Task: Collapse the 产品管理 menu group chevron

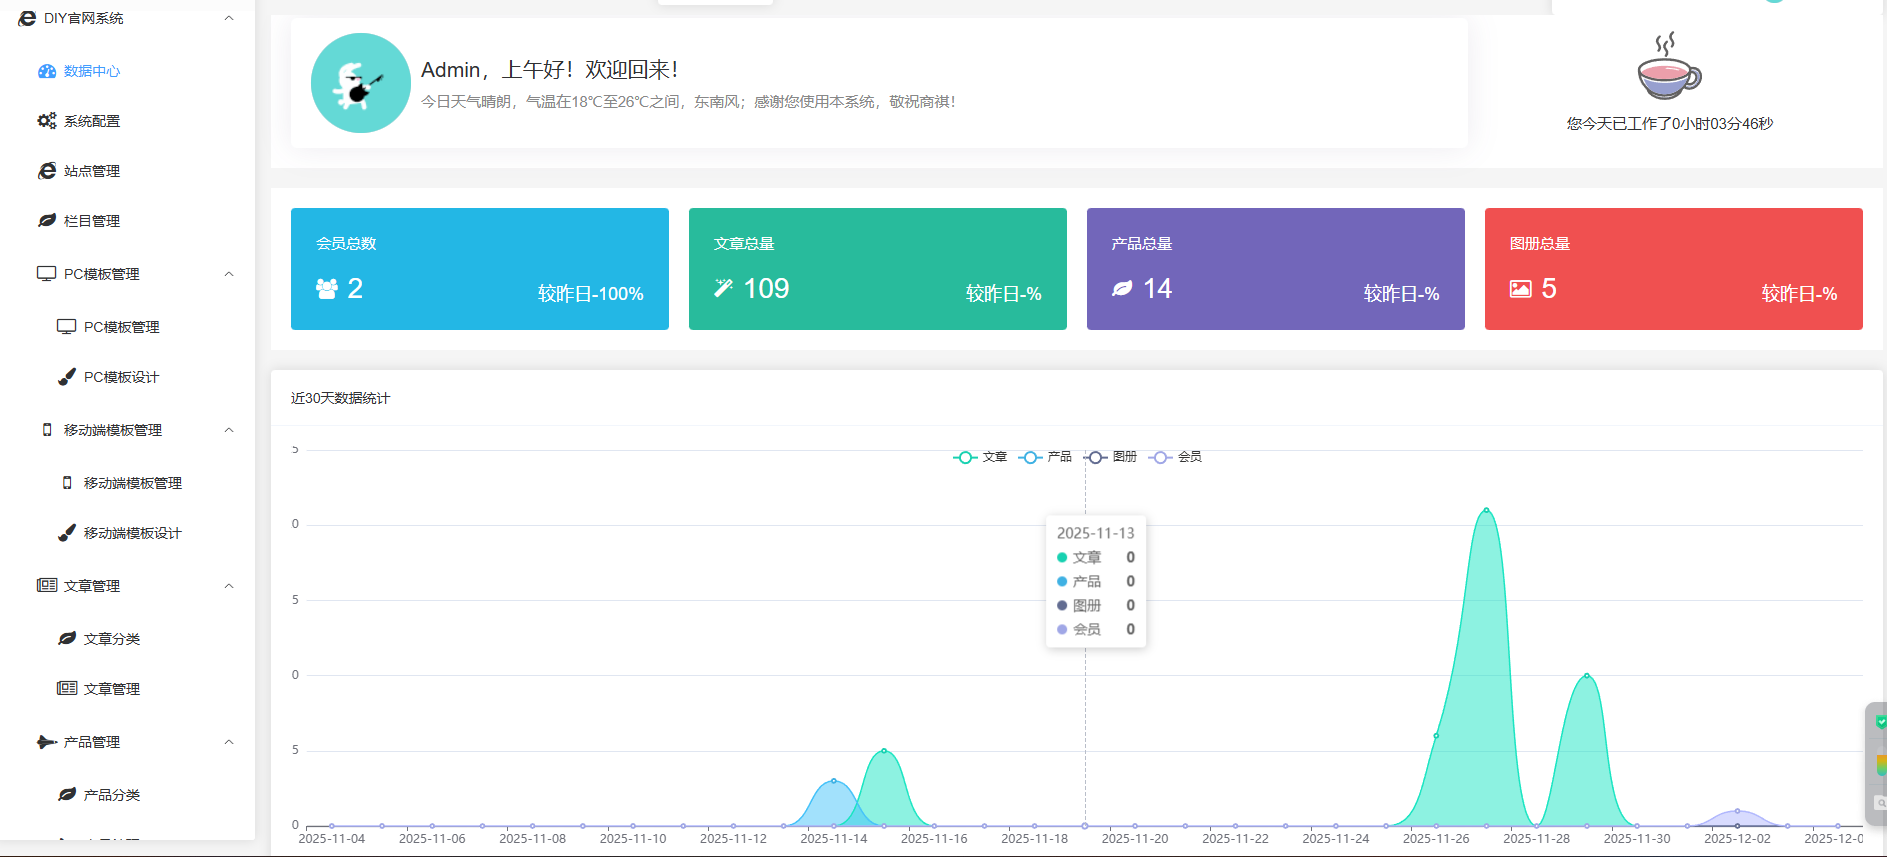Action: [229, 742]
